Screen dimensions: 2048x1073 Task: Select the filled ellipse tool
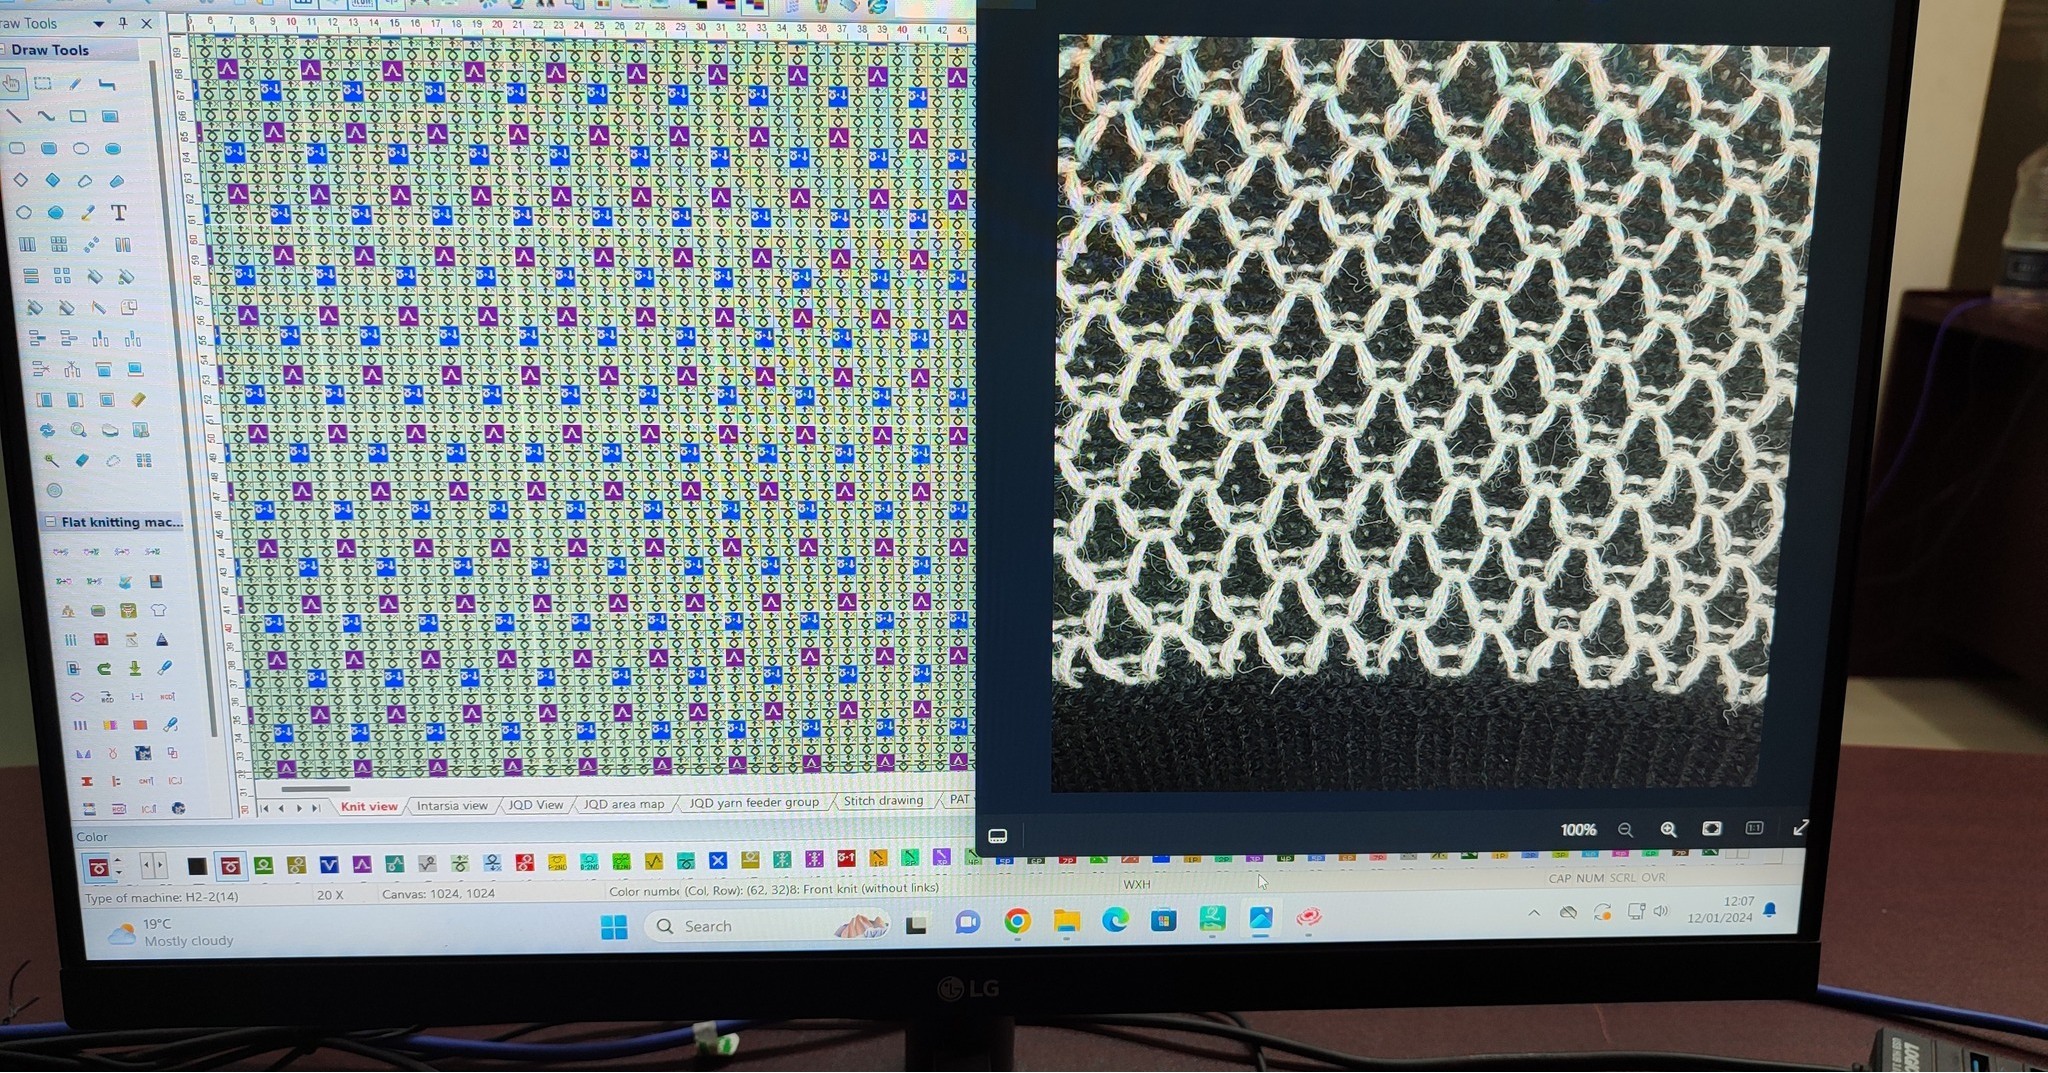pos(113,149)
